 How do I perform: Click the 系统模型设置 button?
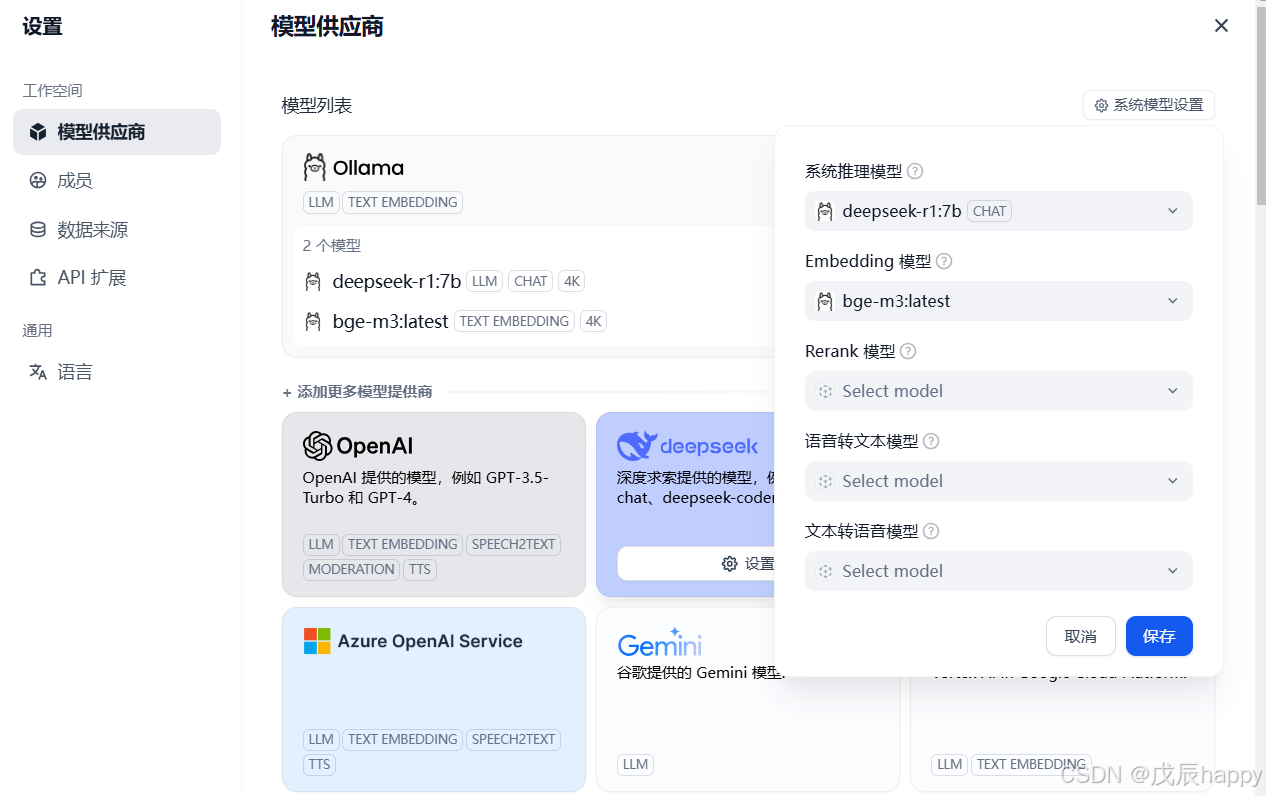click(x=1149, y=105)
